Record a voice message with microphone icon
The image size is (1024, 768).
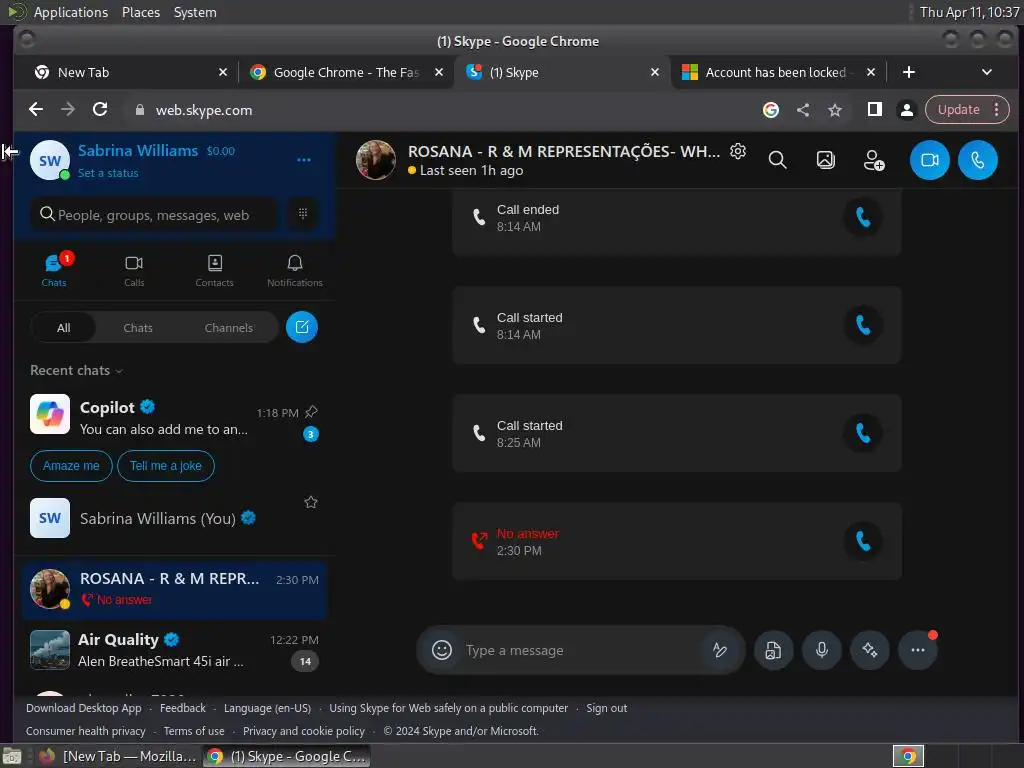pyautogui.click(x=822, y=650)
